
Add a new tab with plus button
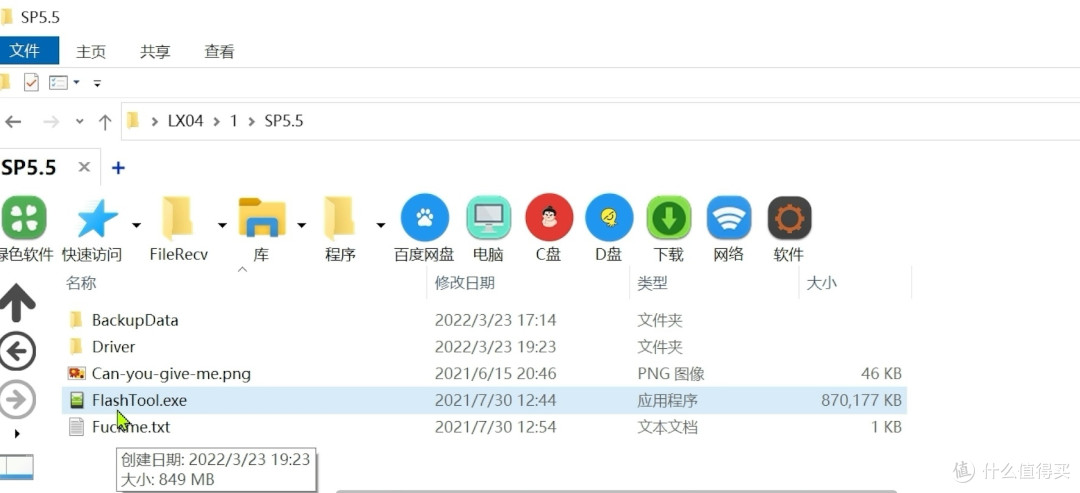pyautogui.click(x=118, y=167)
